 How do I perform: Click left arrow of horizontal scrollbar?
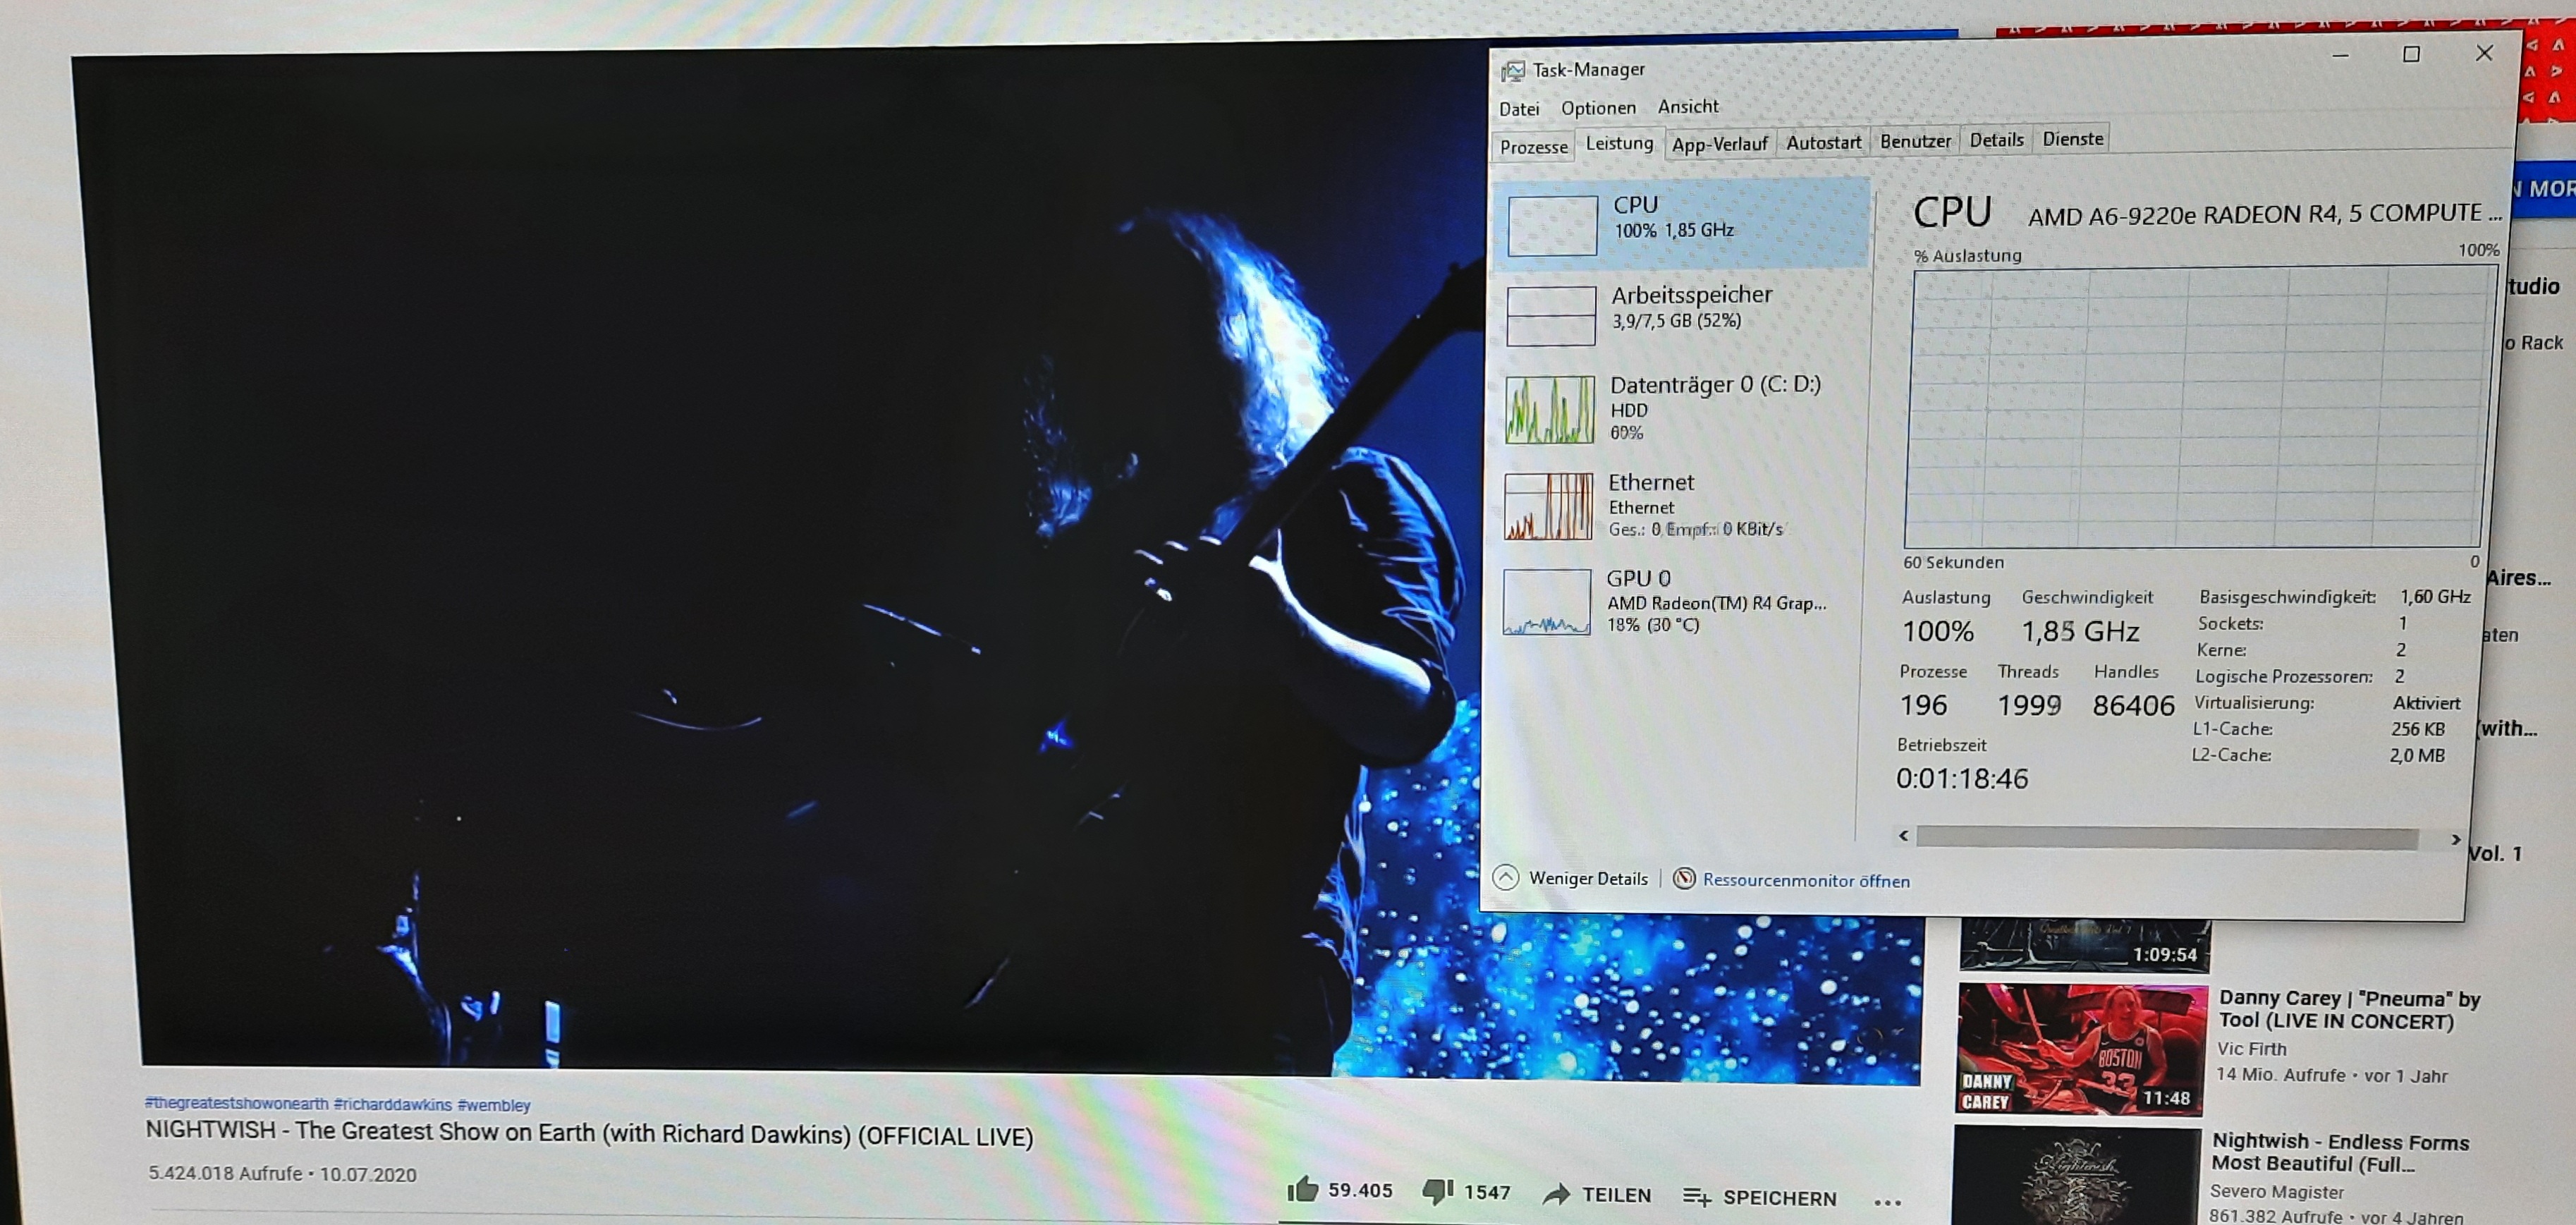1904,835
